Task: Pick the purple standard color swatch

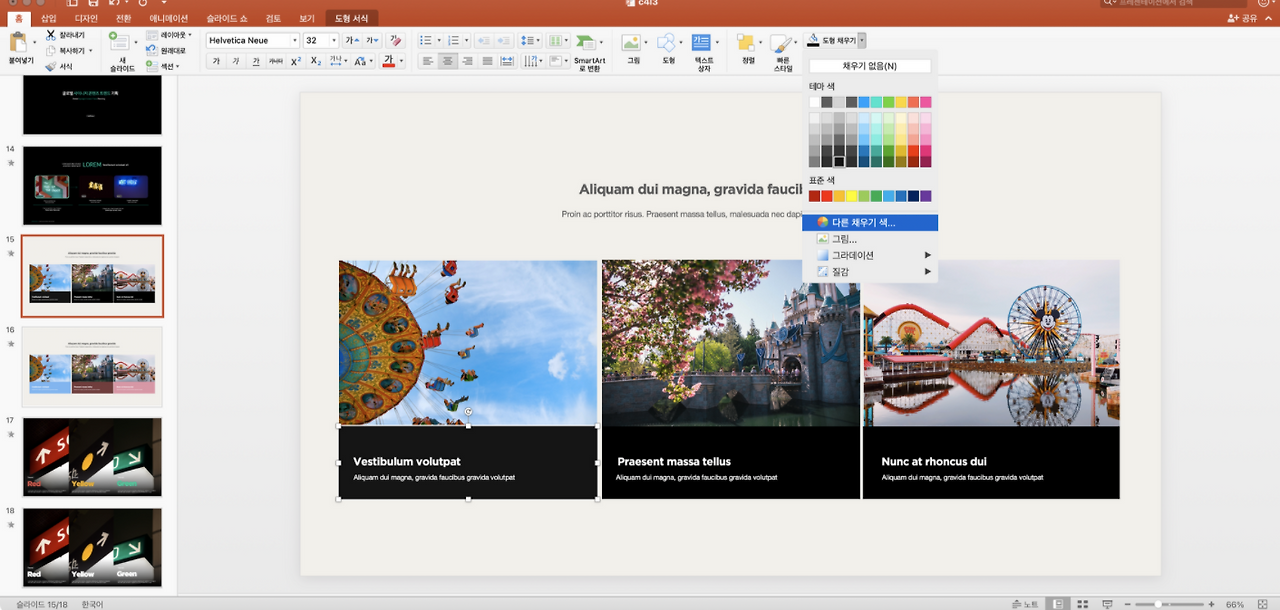Action: pyautogui.click(x=925, y=196)
